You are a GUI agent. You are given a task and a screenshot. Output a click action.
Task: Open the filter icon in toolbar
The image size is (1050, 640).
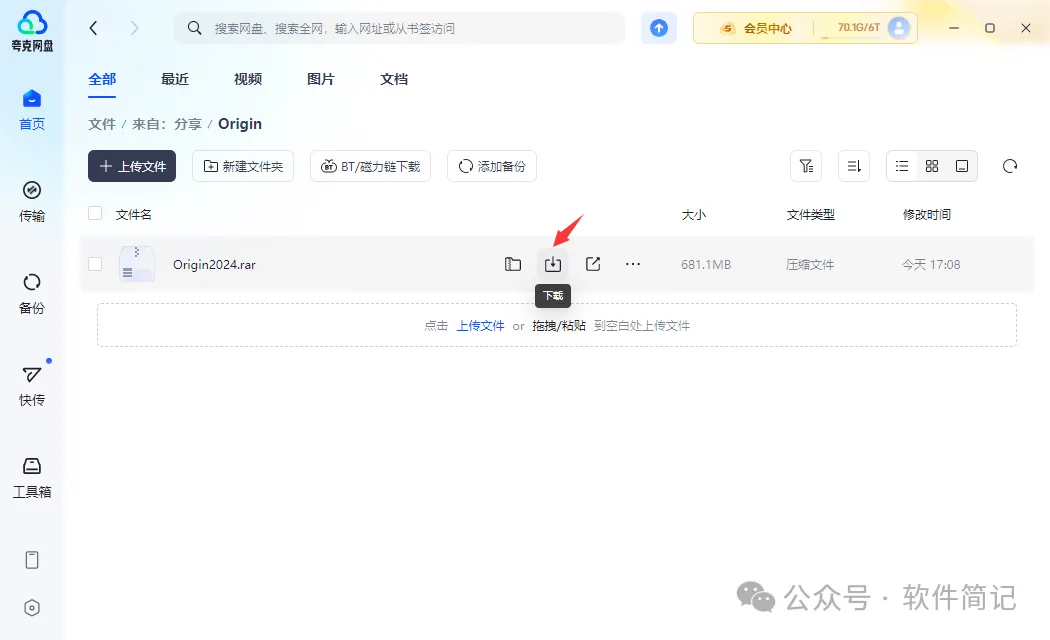coord(806,166)
